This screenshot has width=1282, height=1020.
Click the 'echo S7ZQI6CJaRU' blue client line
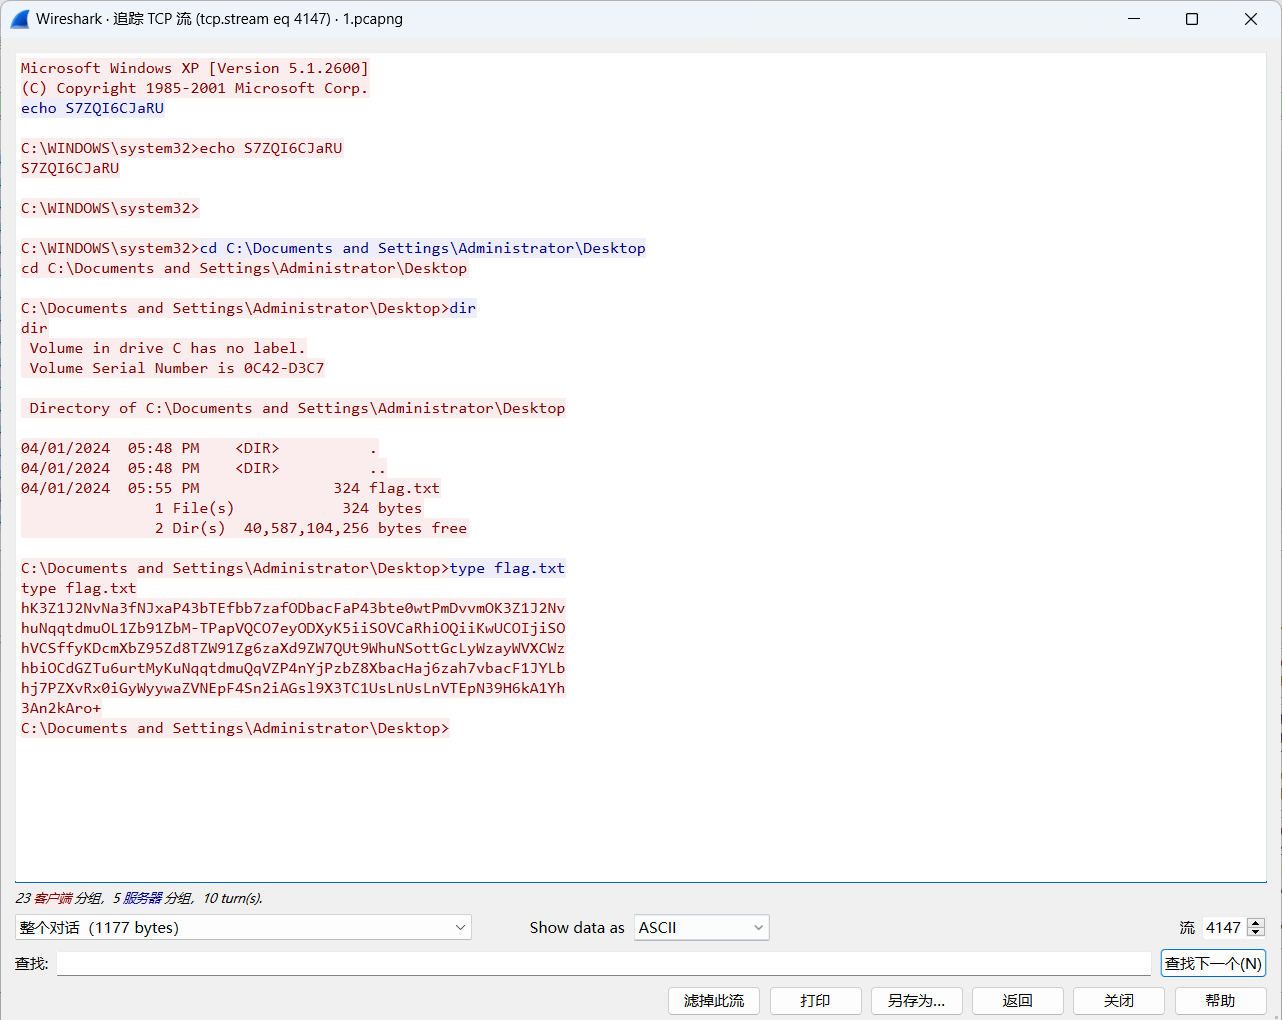pos(92,108)
